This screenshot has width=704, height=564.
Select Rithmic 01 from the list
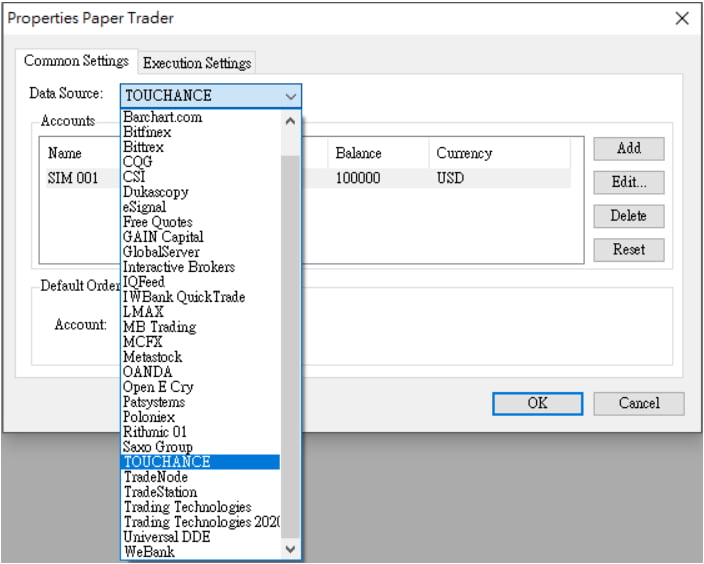click(201, 432)
